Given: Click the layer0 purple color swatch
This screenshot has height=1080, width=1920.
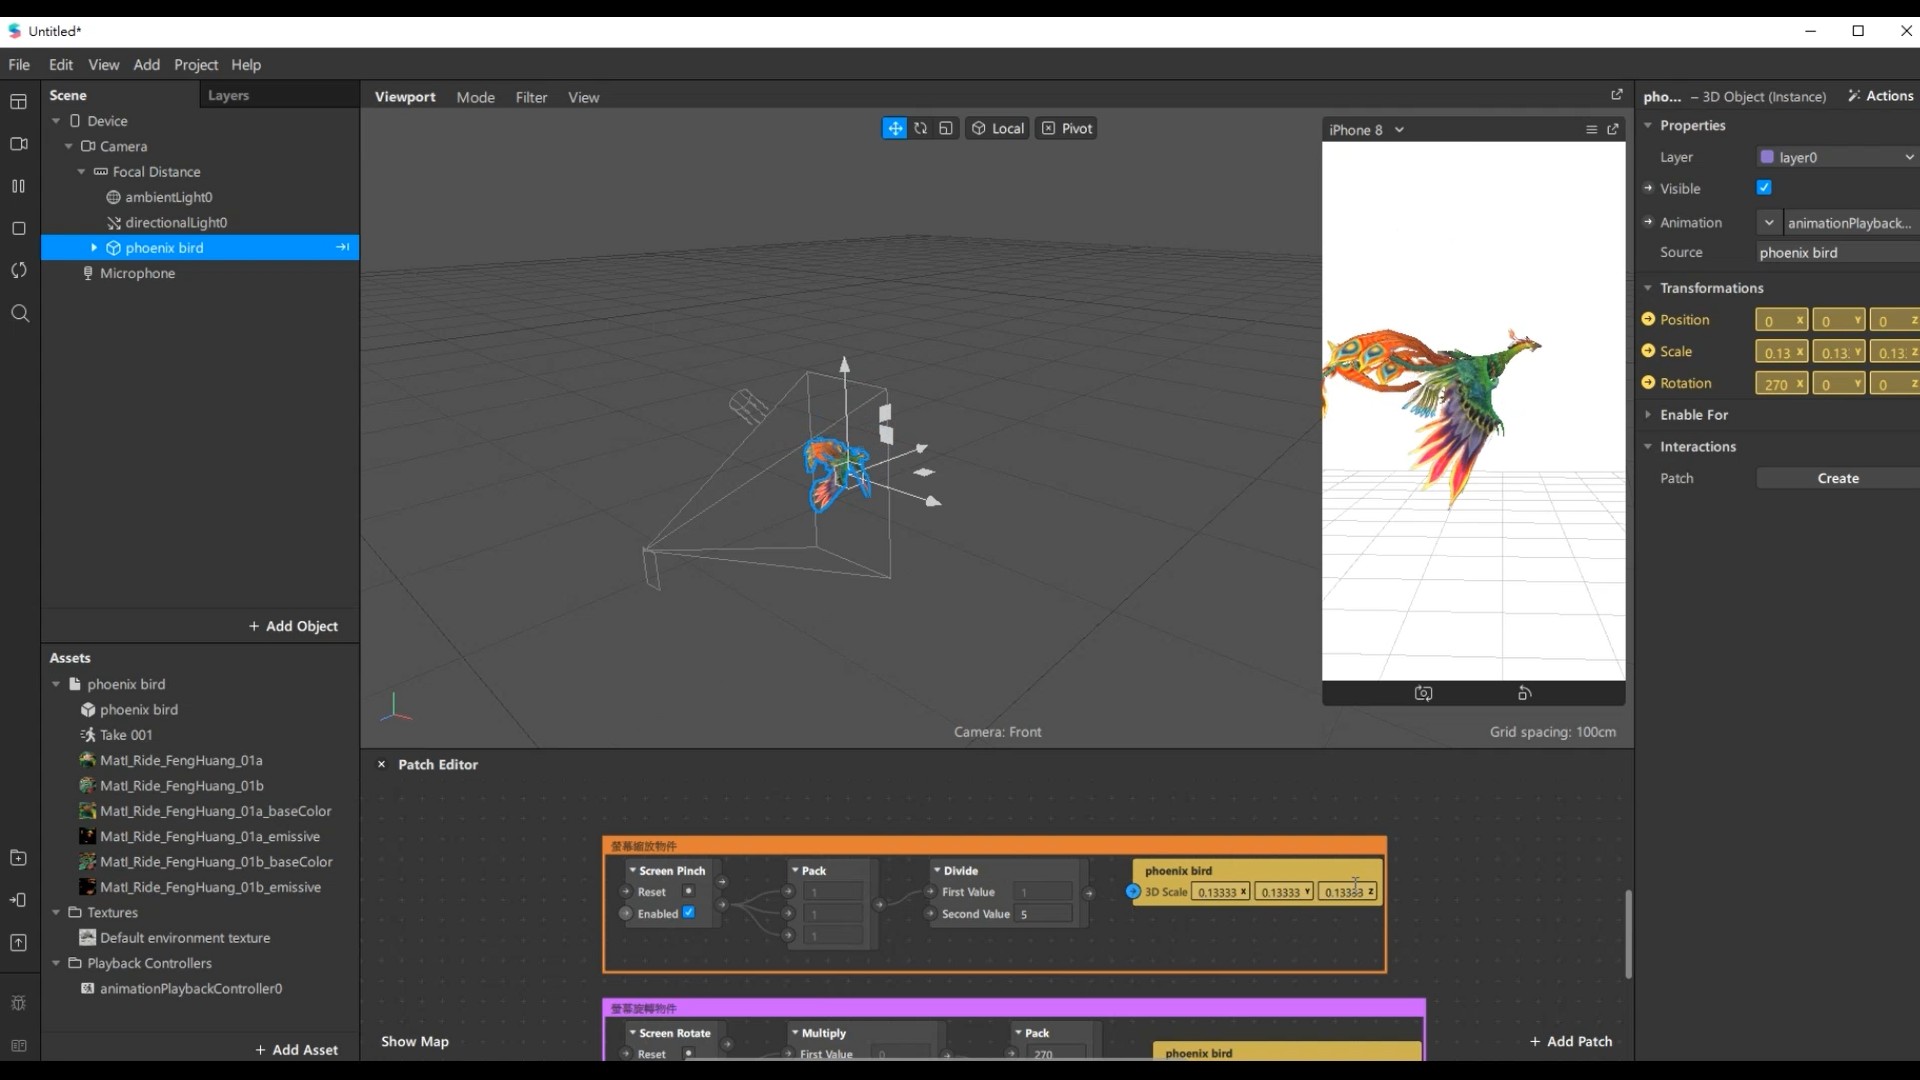Looking at the screenshot, I should [x=1767, y=157].
